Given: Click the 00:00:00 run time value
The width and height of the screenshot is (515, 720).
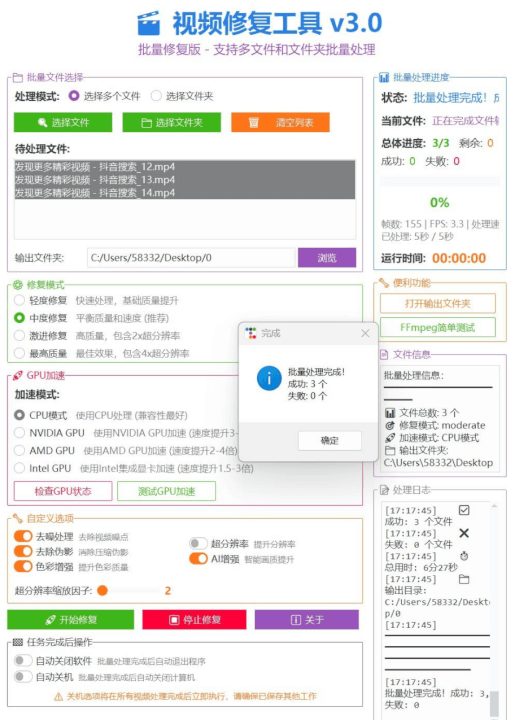Looking at the screenshot, I should click(x=459, y=258).
